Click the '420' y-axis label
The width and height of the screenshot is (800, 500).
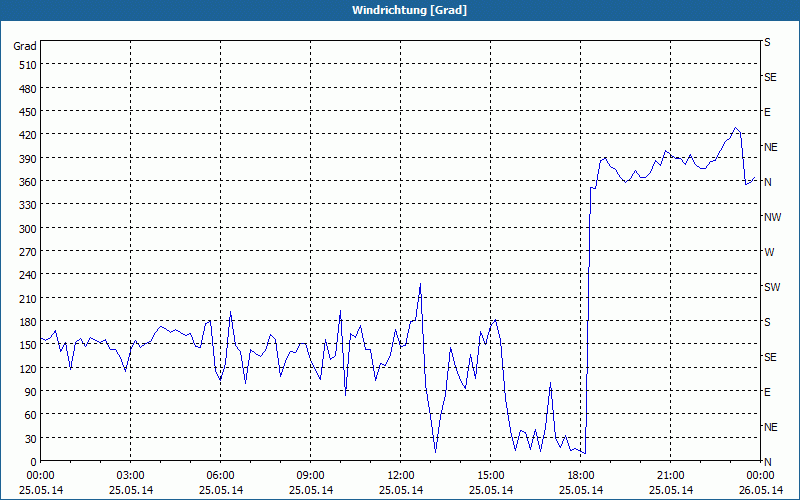[28, 135]
